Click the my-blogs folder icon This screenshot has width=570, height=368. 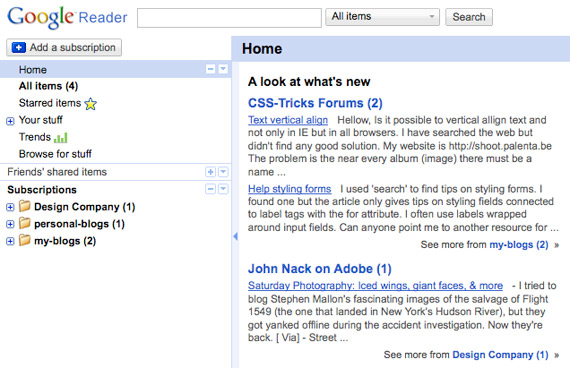coord(25,240)
